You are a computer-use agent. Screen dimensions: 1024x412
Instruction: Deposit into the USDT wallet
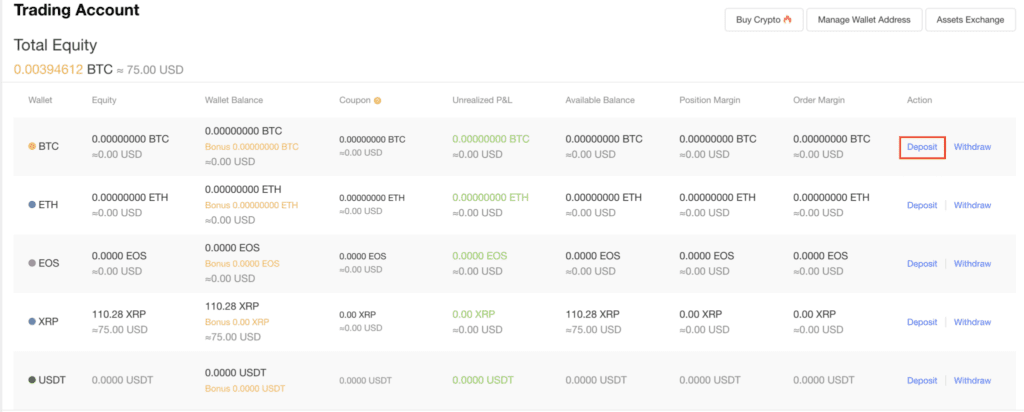(922, 380)
